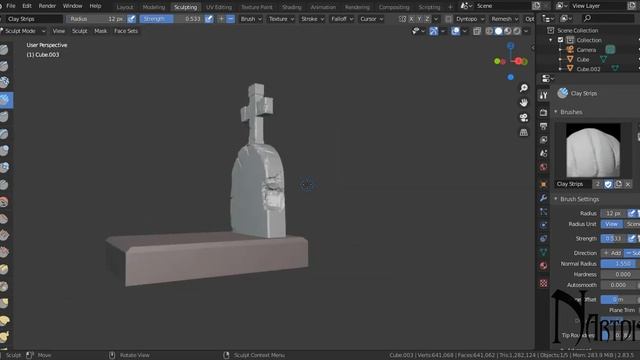The height and width of the screenshot is (360, 640).
Task: Toggle camera view with camera icon
Action: 524,118
